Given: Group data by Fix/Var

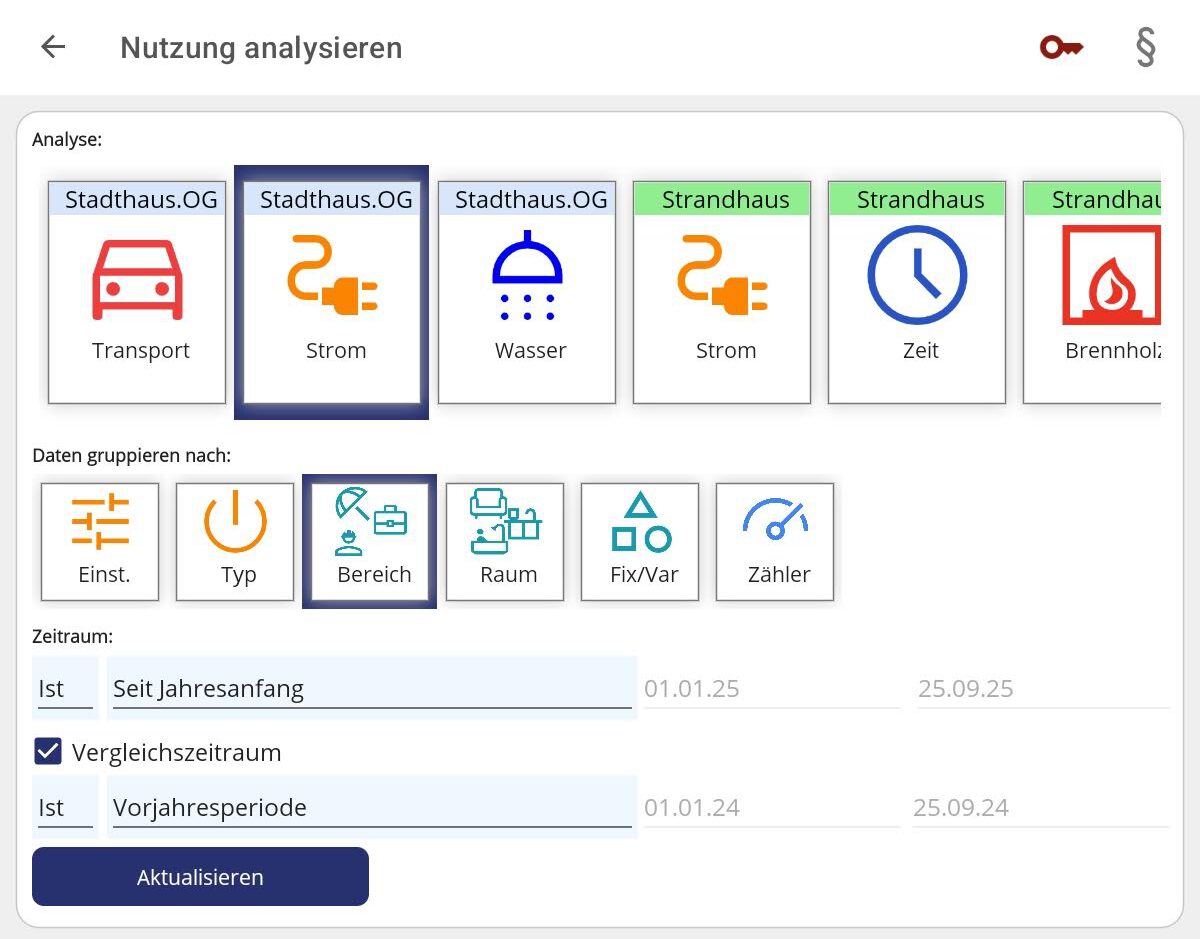Looking at the screenshot, I should click(640, 541).
